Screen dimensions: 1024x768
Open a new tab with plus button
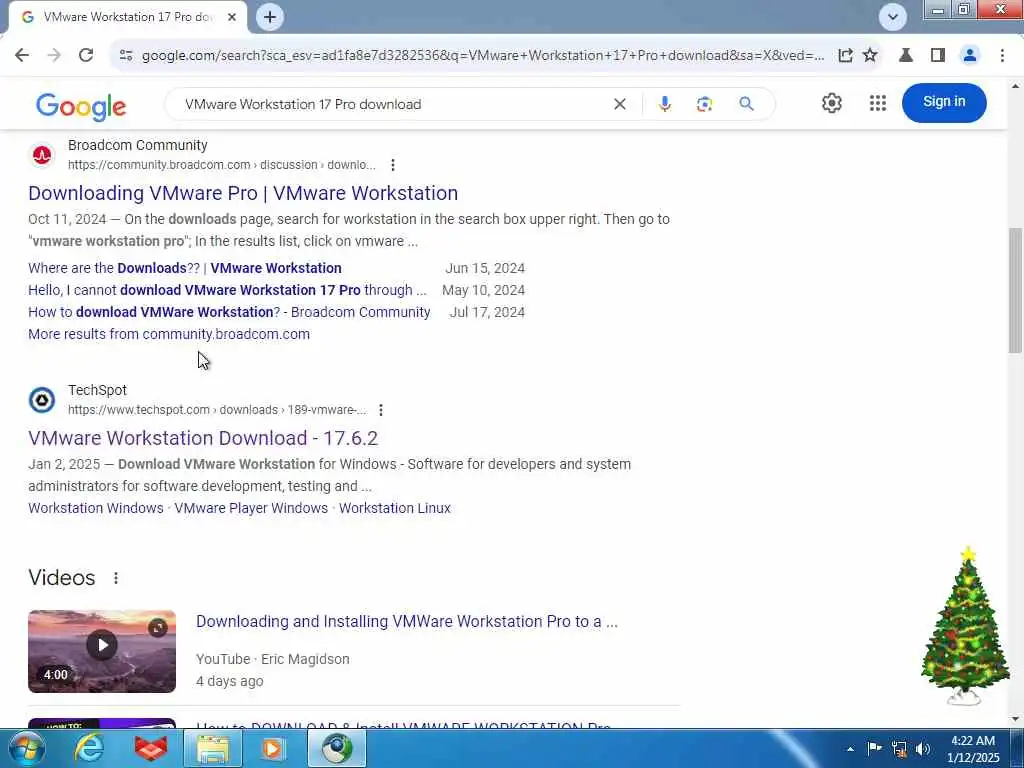[270, 17]
